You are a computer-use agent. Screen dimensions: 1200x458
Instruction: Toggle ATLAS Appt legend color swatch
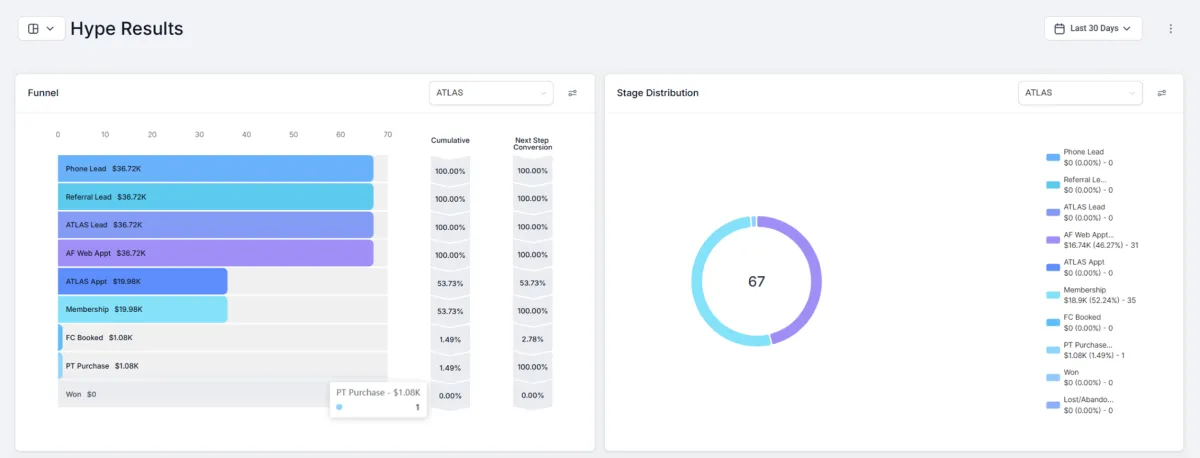[x=1052, y=267]
